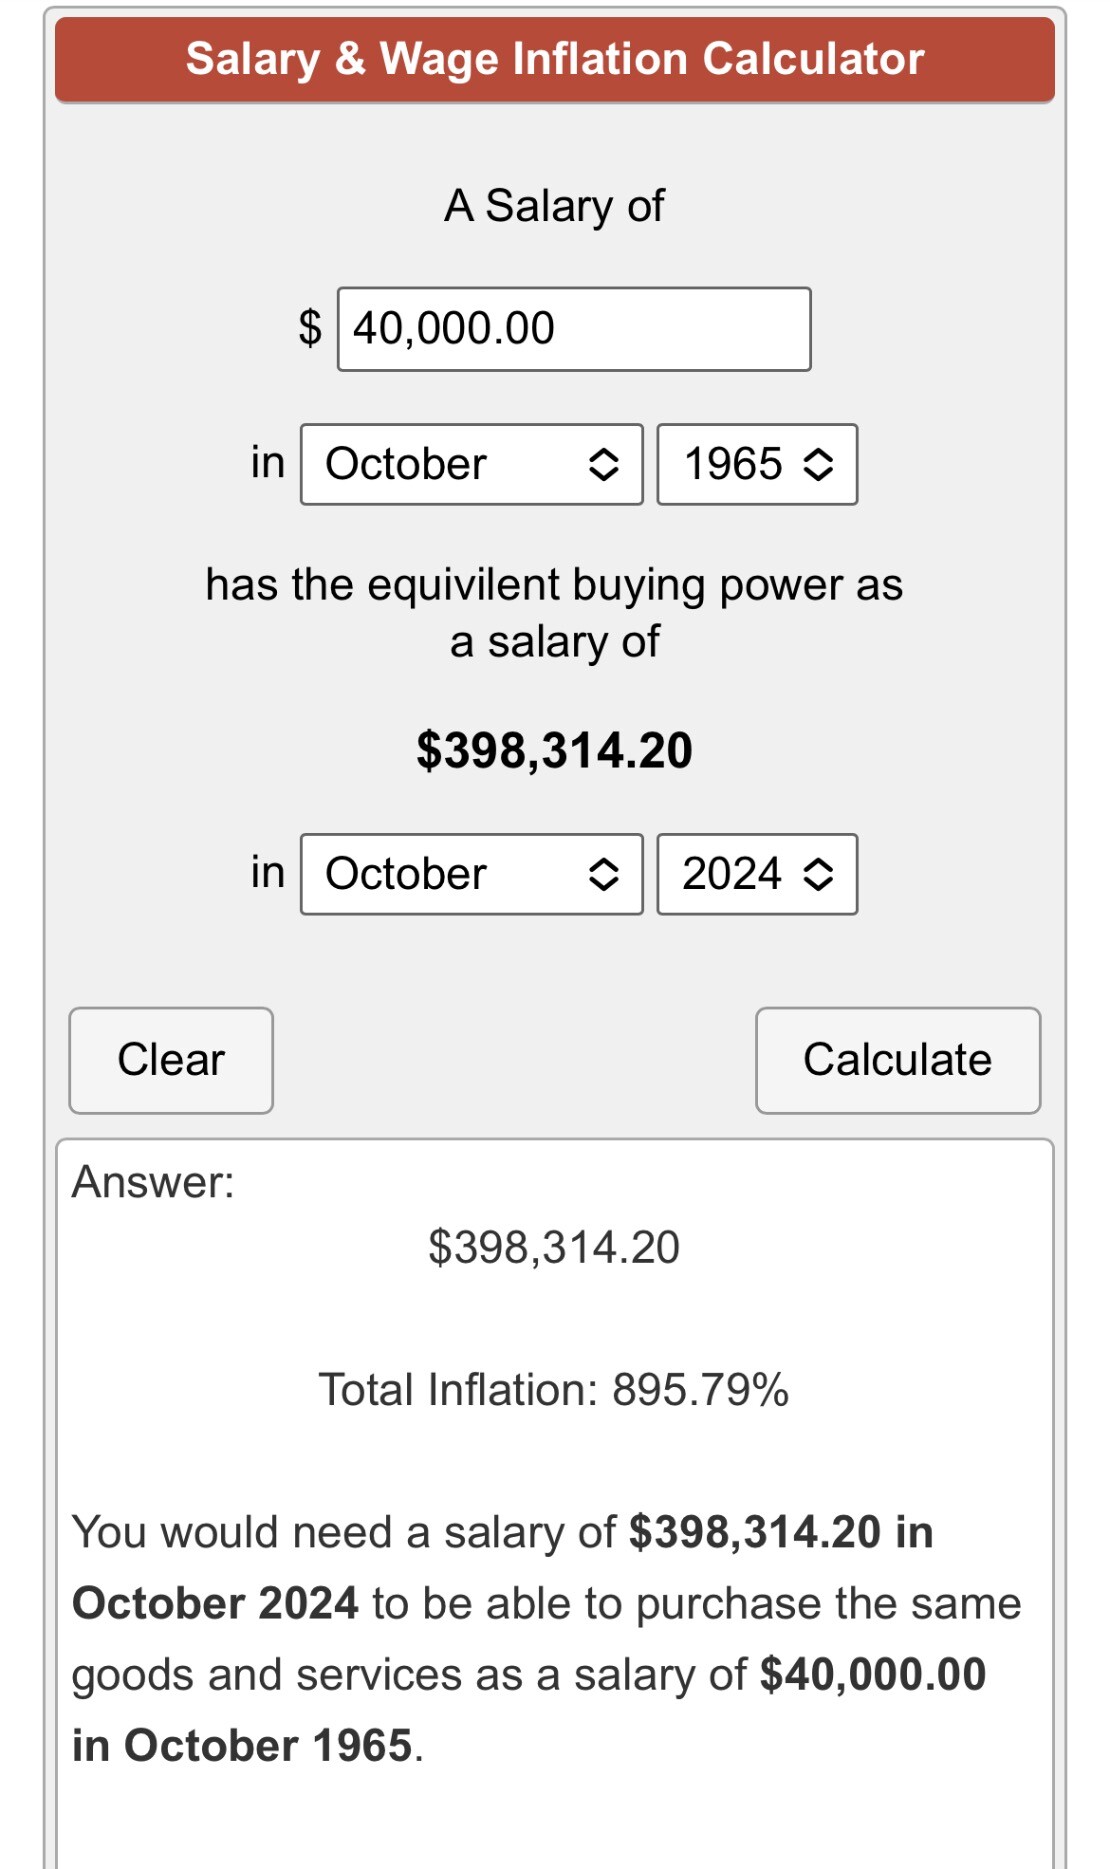Click the up-down arrows on the 1965 selector
Screen dimensions: 1110x1869
point(818,464)
